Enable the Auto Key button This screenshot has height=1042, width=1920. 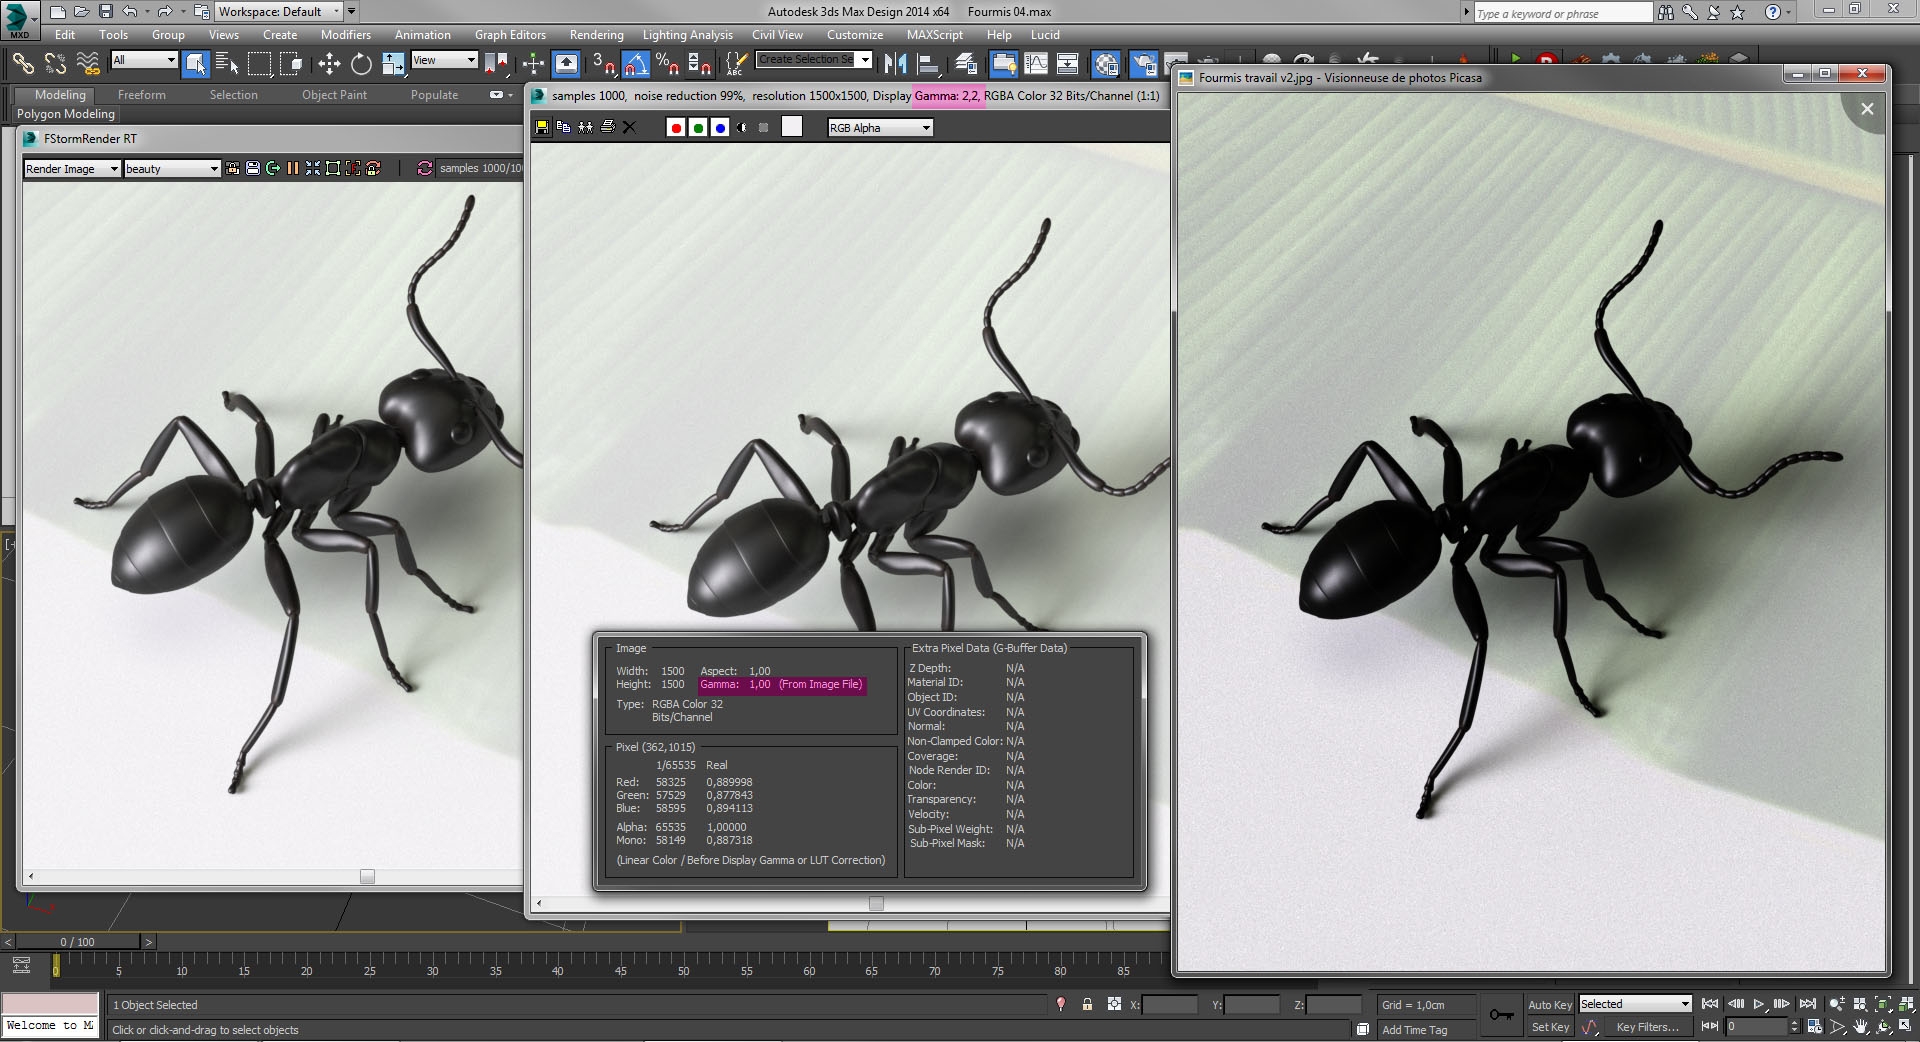tap(1549, 1004)
